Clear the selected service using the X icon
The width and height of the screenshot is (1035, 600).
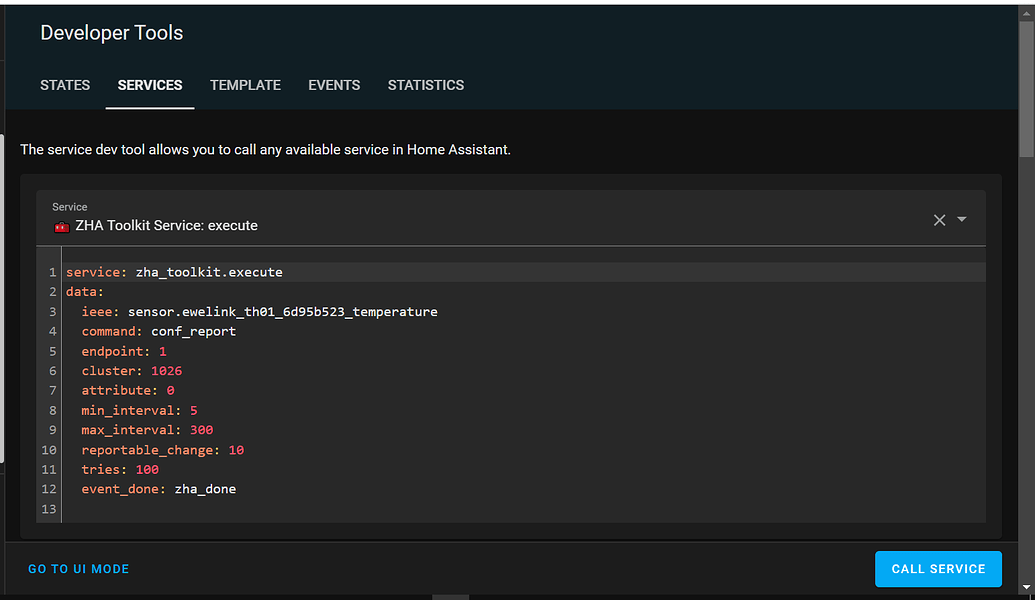(939, 219)
